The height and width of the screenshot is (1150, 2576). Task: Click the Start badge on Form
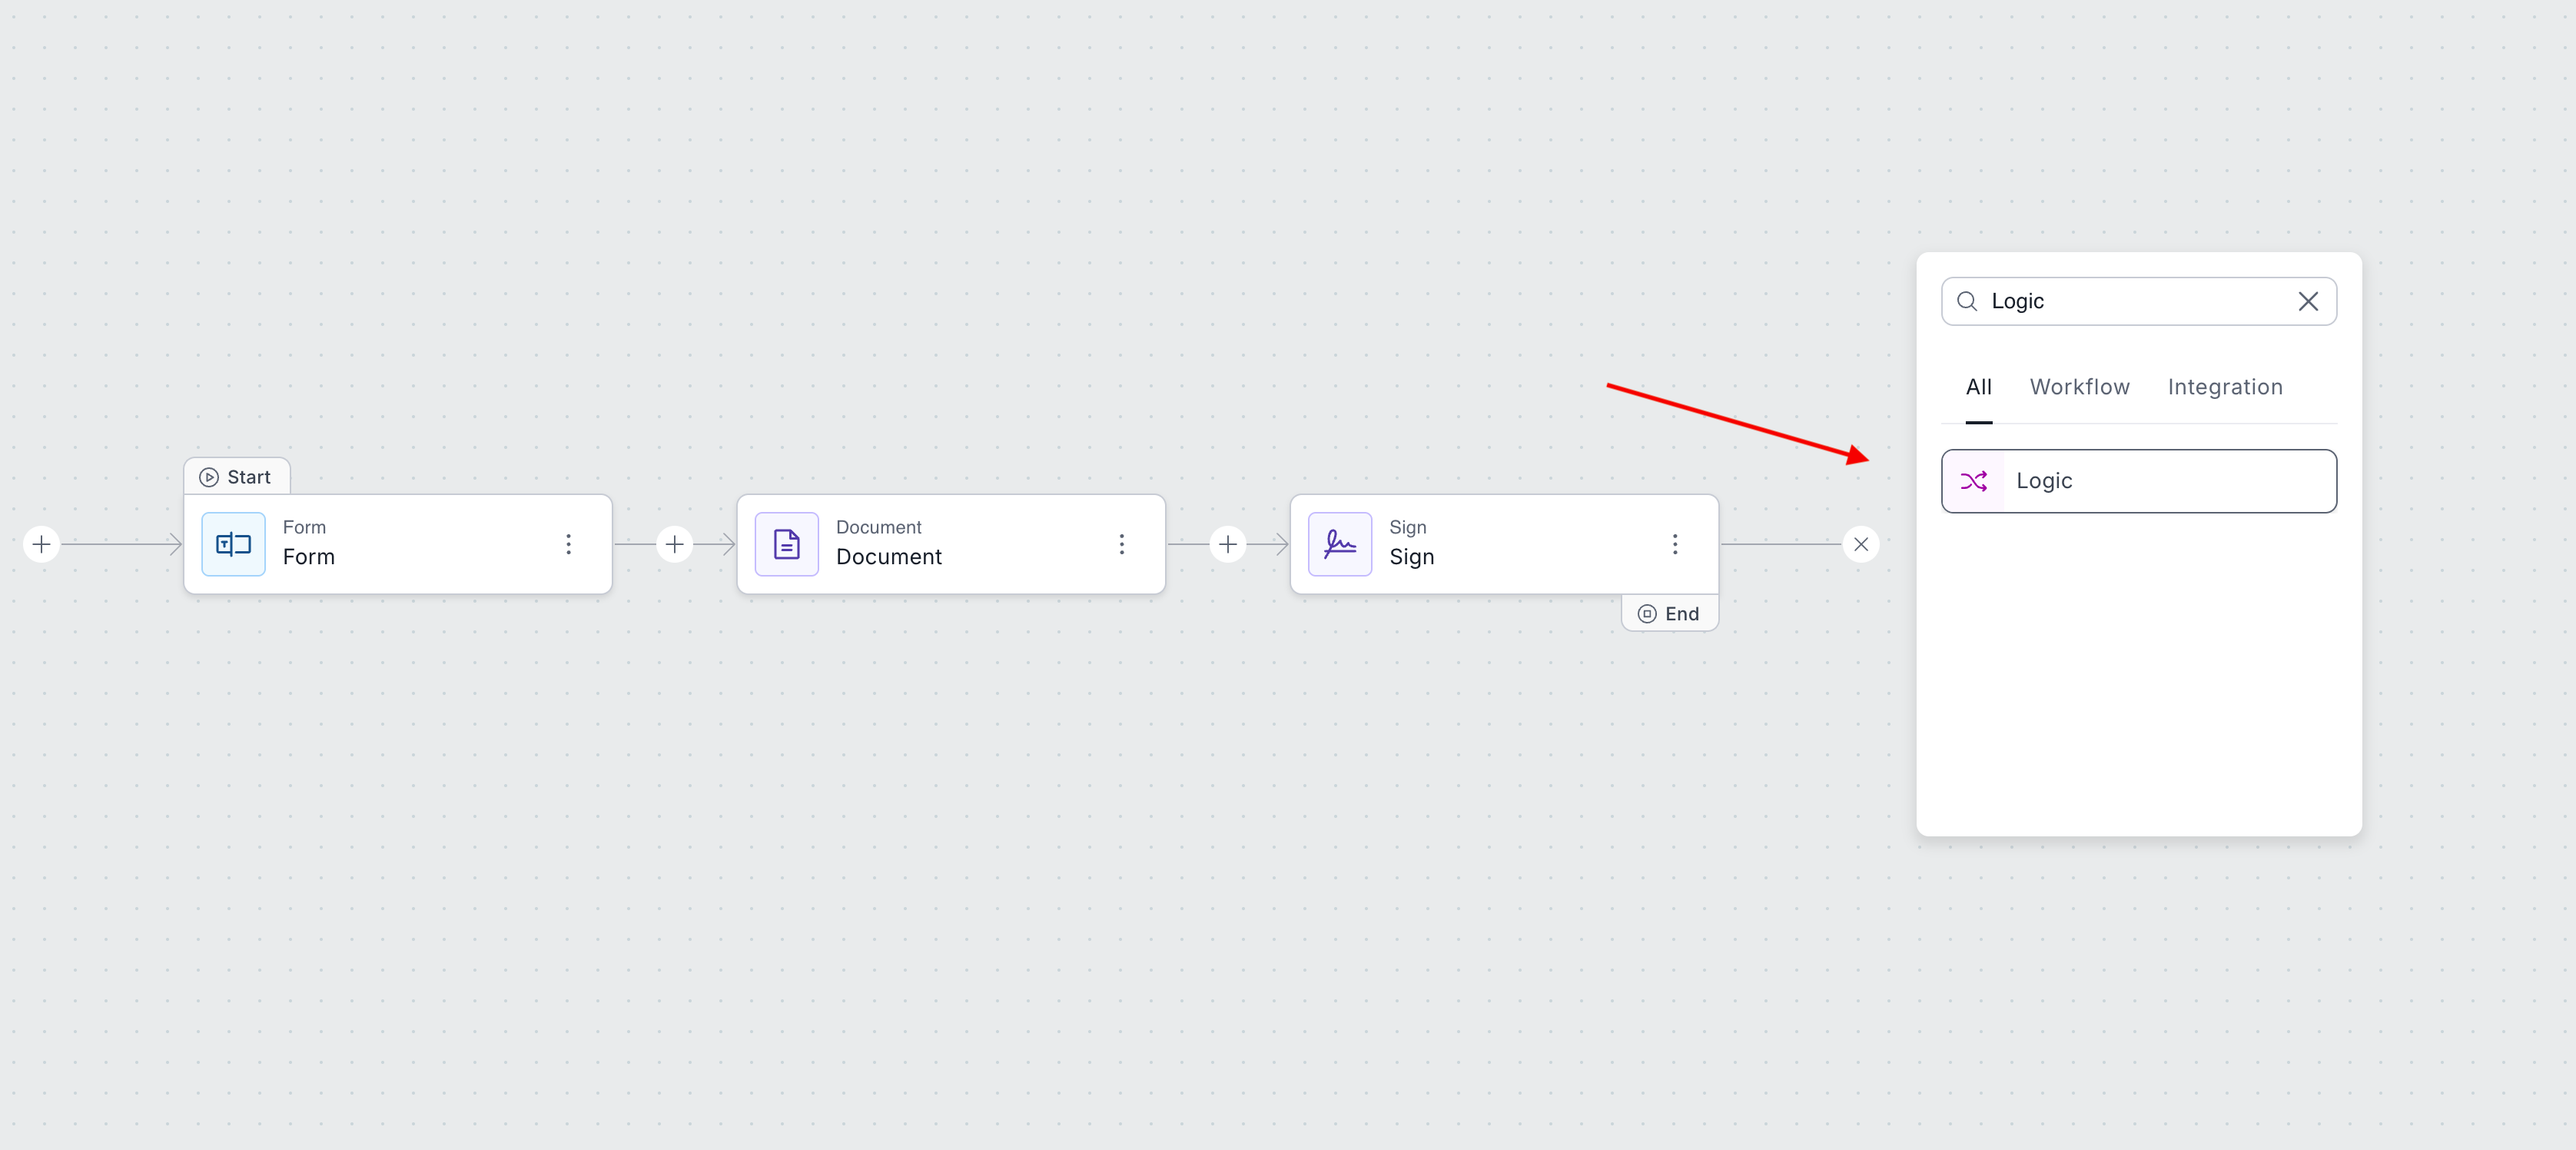point(237,477)
